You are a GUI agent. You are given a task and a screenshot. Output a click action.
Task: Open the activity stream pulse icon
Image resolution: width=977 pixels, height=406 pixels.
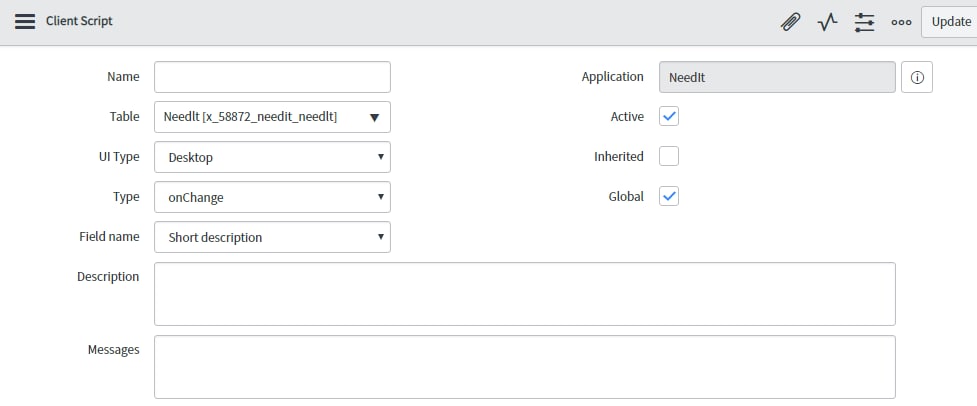[827, 22]
